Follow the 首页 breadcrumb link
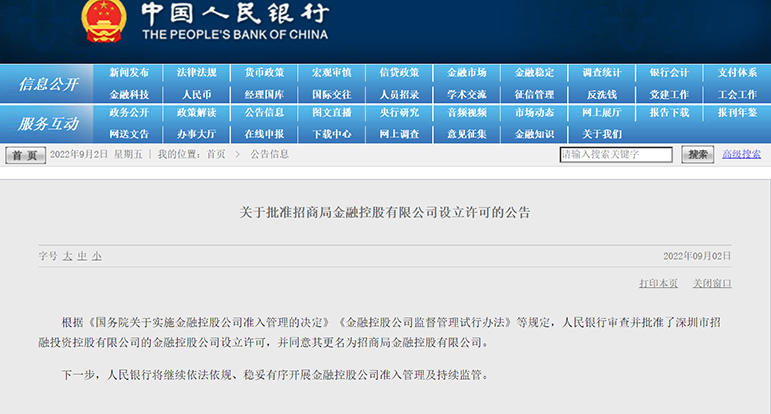771x414 pixels. pyautogui.click(x=216, y=154)
